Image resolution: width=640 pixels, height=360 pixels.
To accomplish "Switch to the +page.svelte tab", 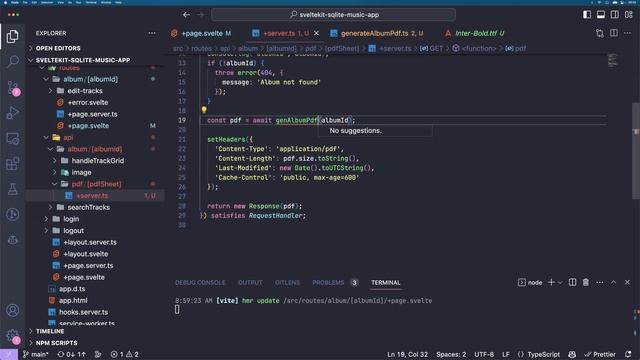I will (x=201, y=33).
